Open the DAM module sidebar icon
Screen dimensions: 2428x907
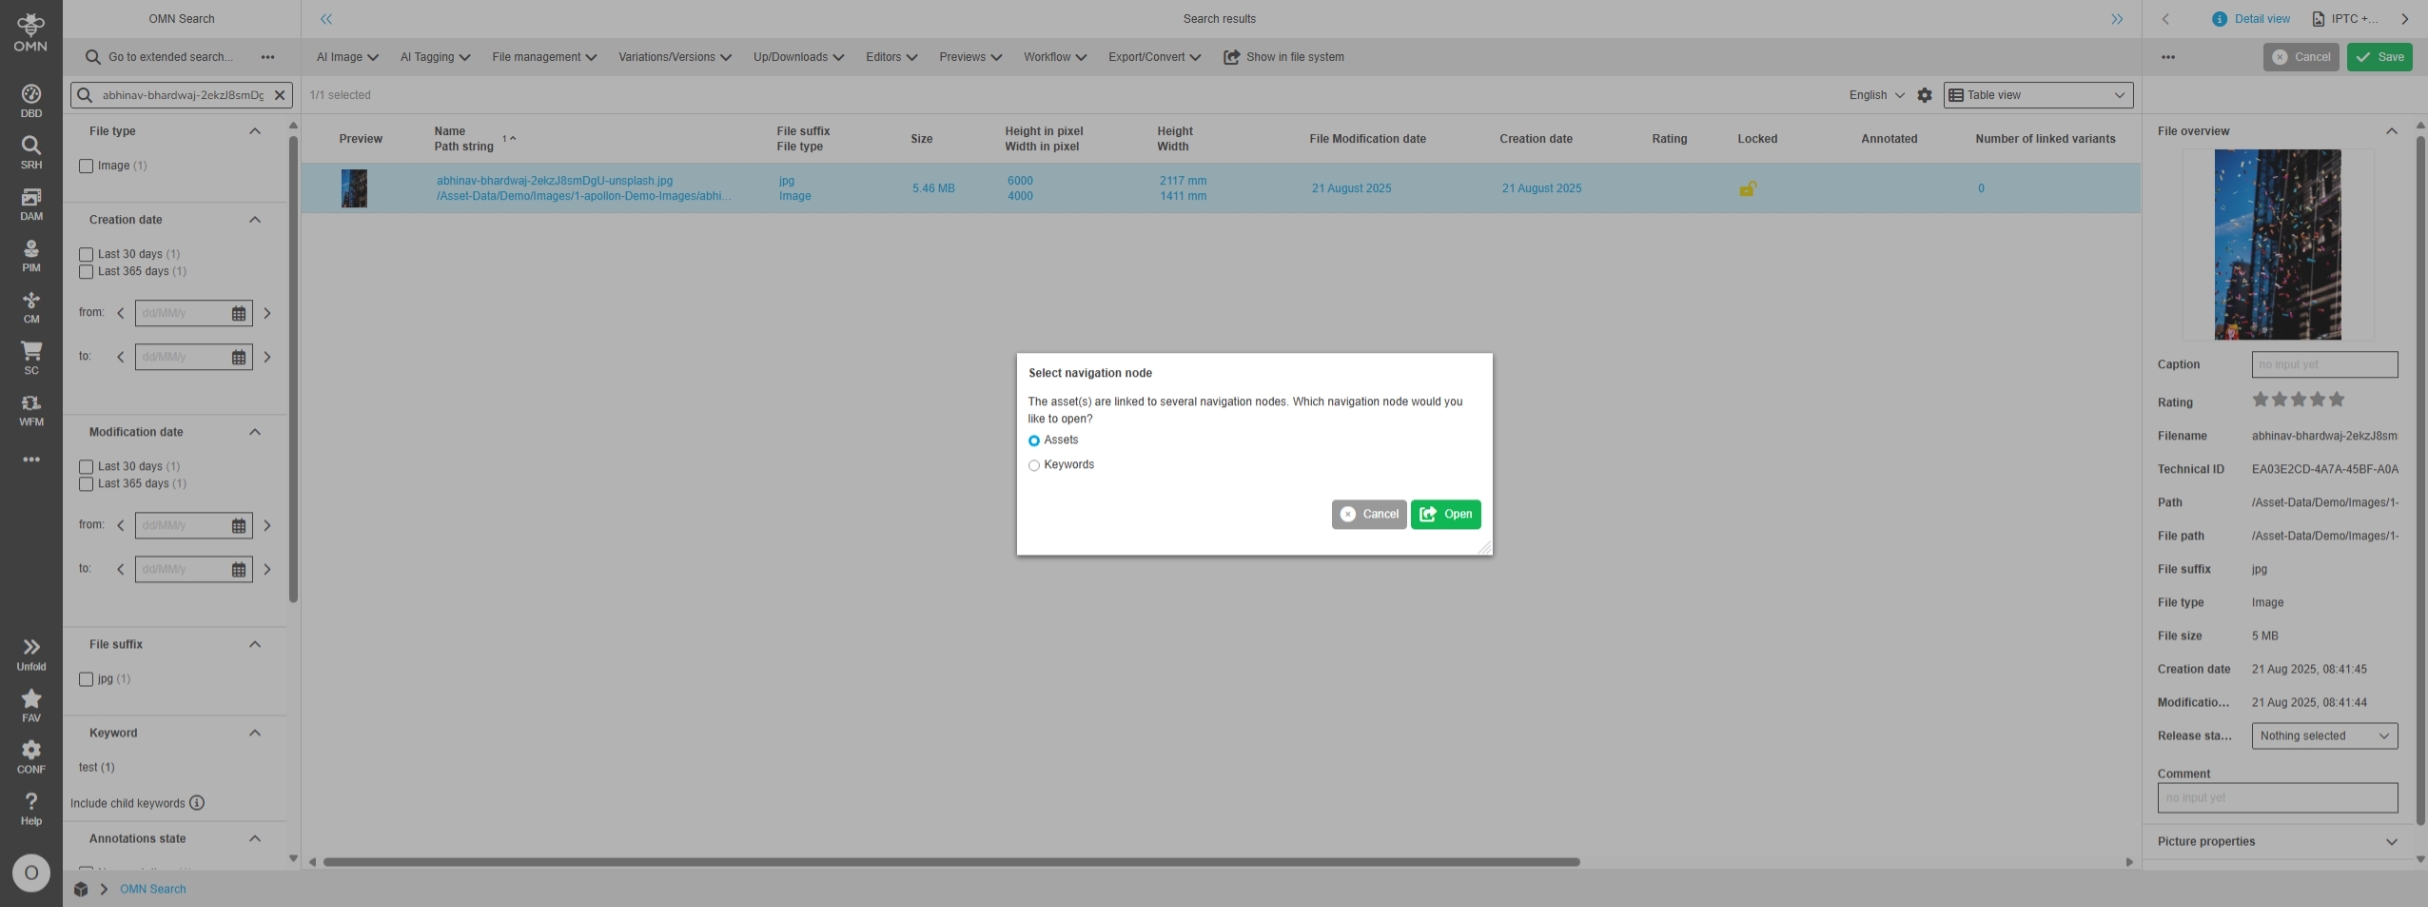(x=31, y=205)
